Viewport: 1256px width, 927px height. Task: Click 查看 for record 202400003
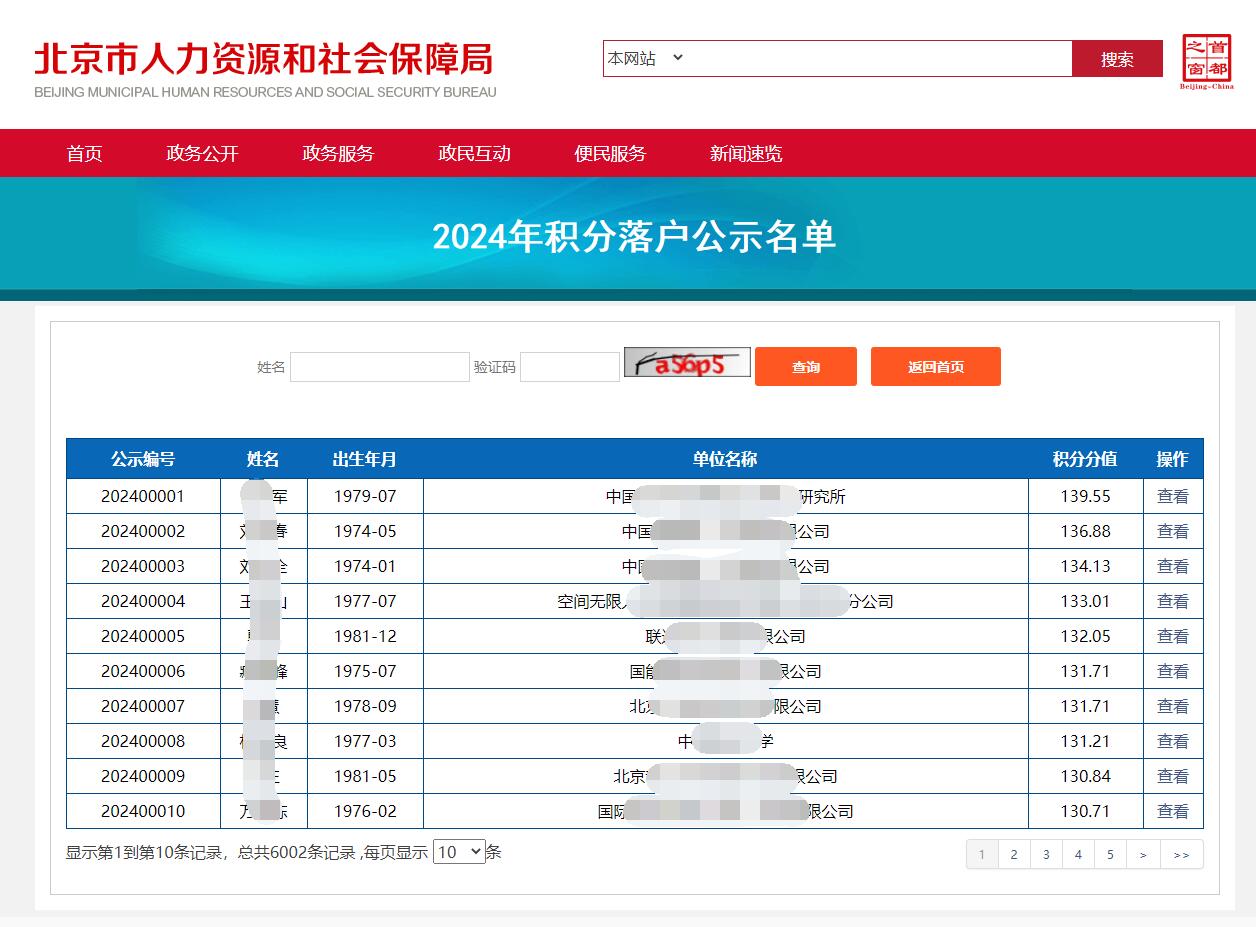click(x=1173, y=566)
